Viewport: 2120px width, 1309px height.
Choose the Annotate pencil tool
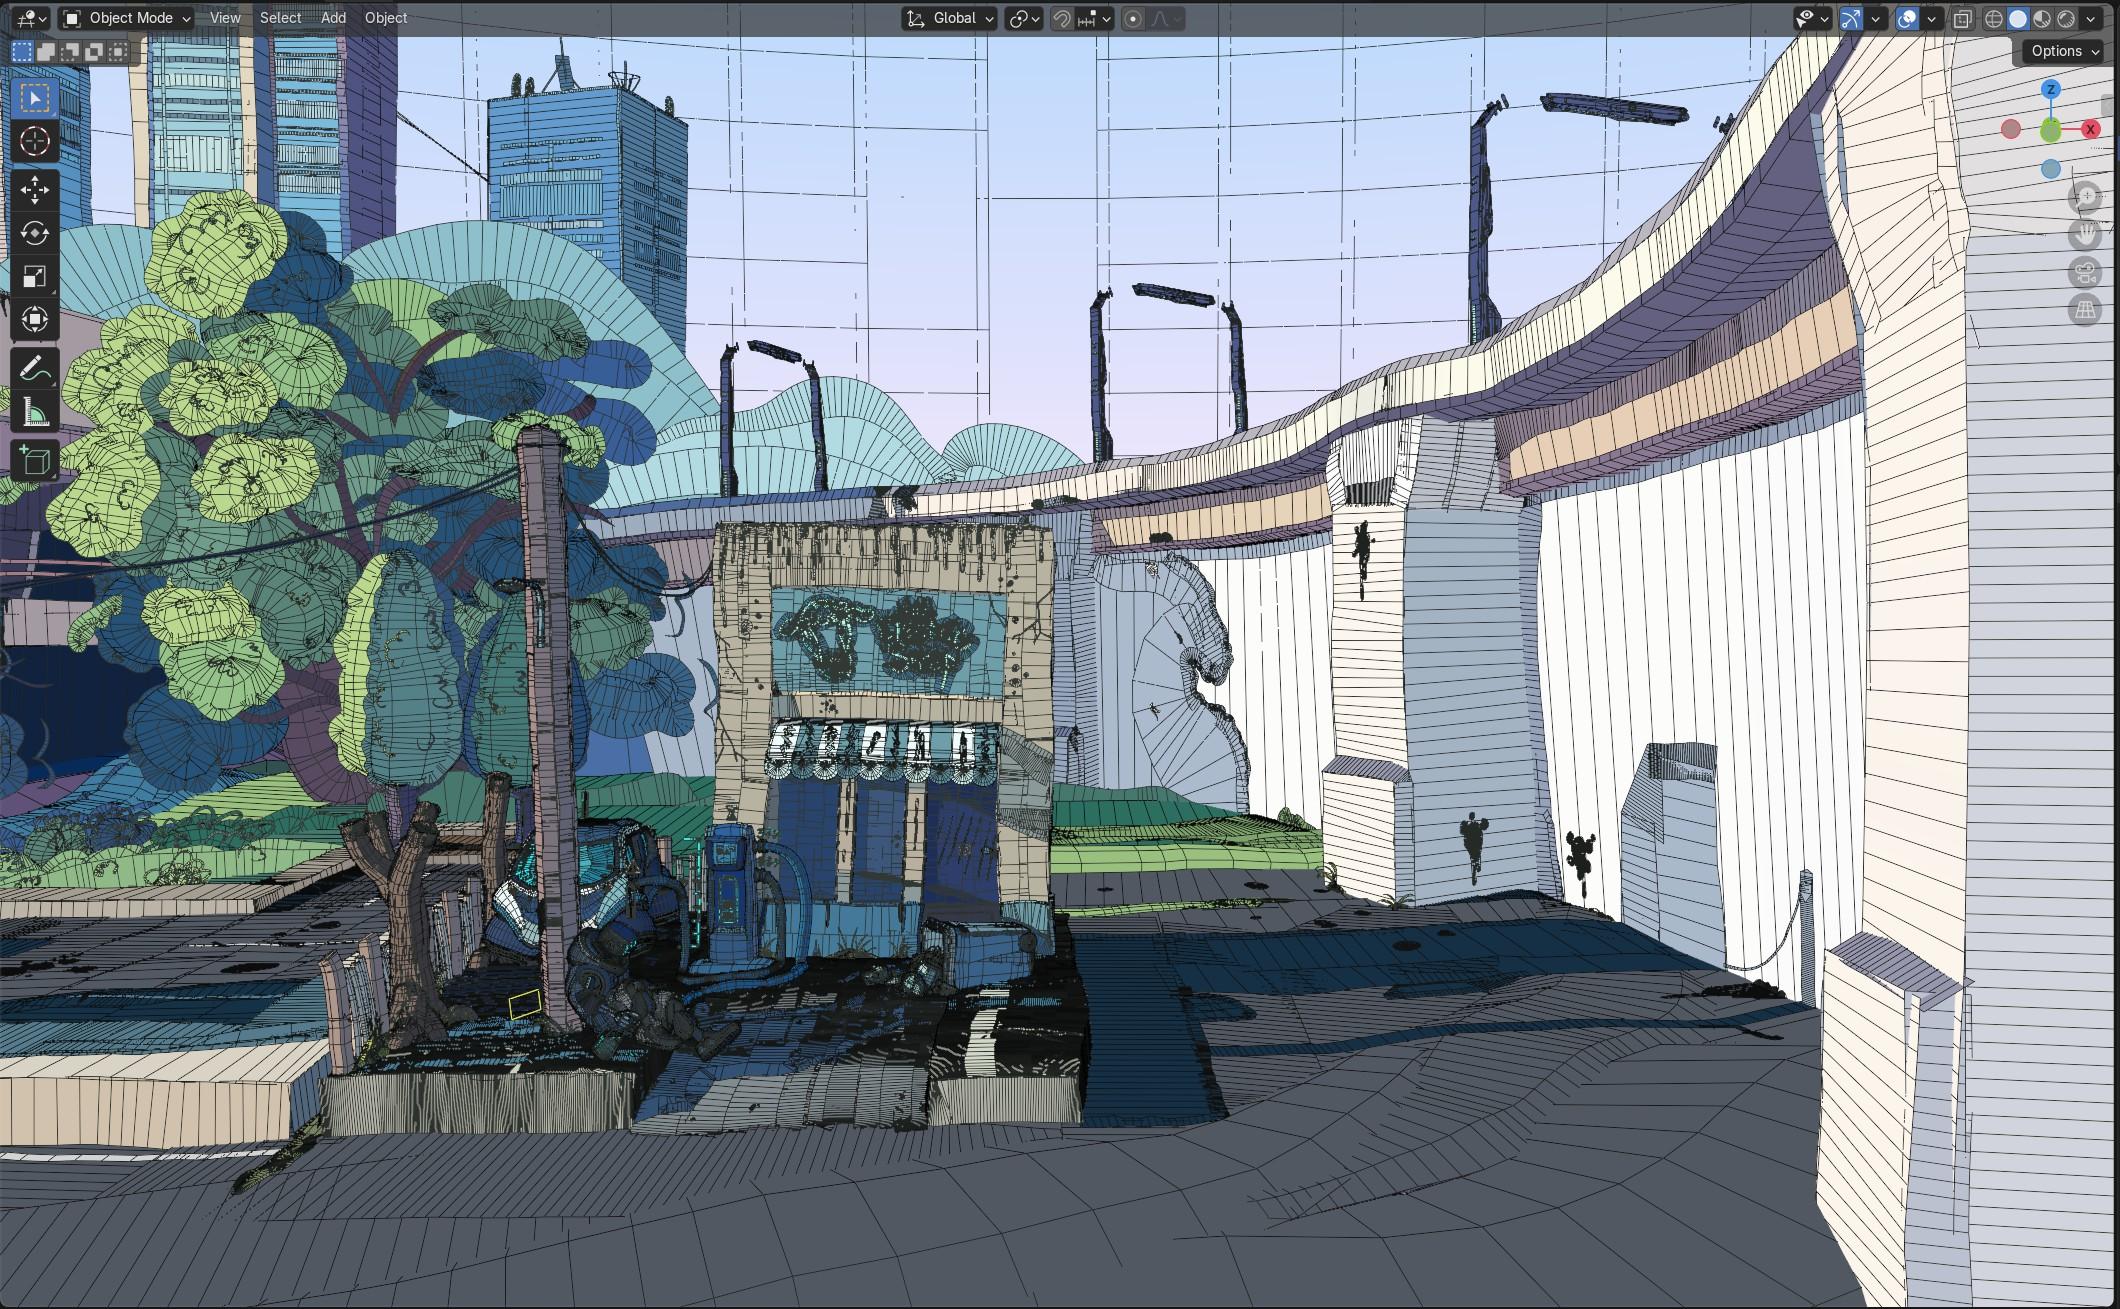[34, 369]
